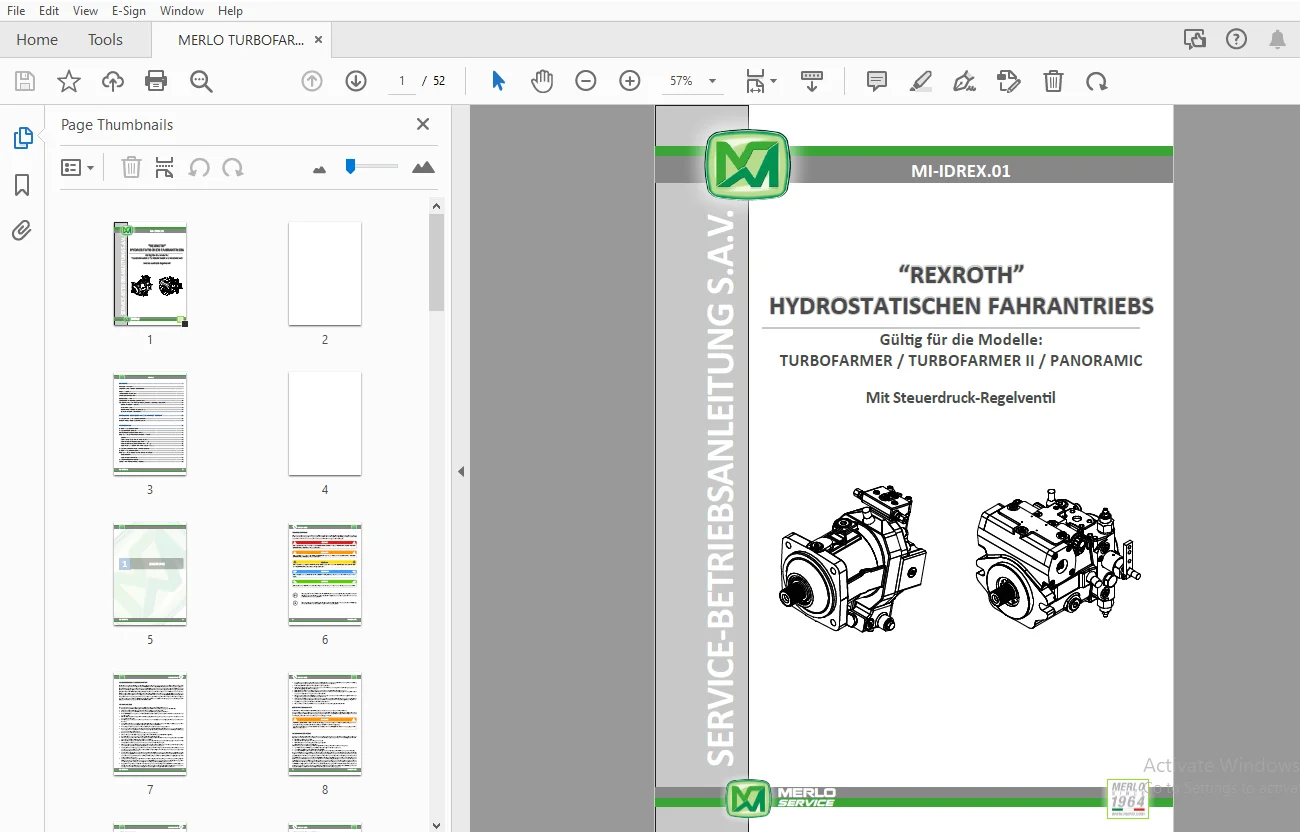1300x832 pixels.
Task: Open the notifications bell
Action: coord(1277,40)
